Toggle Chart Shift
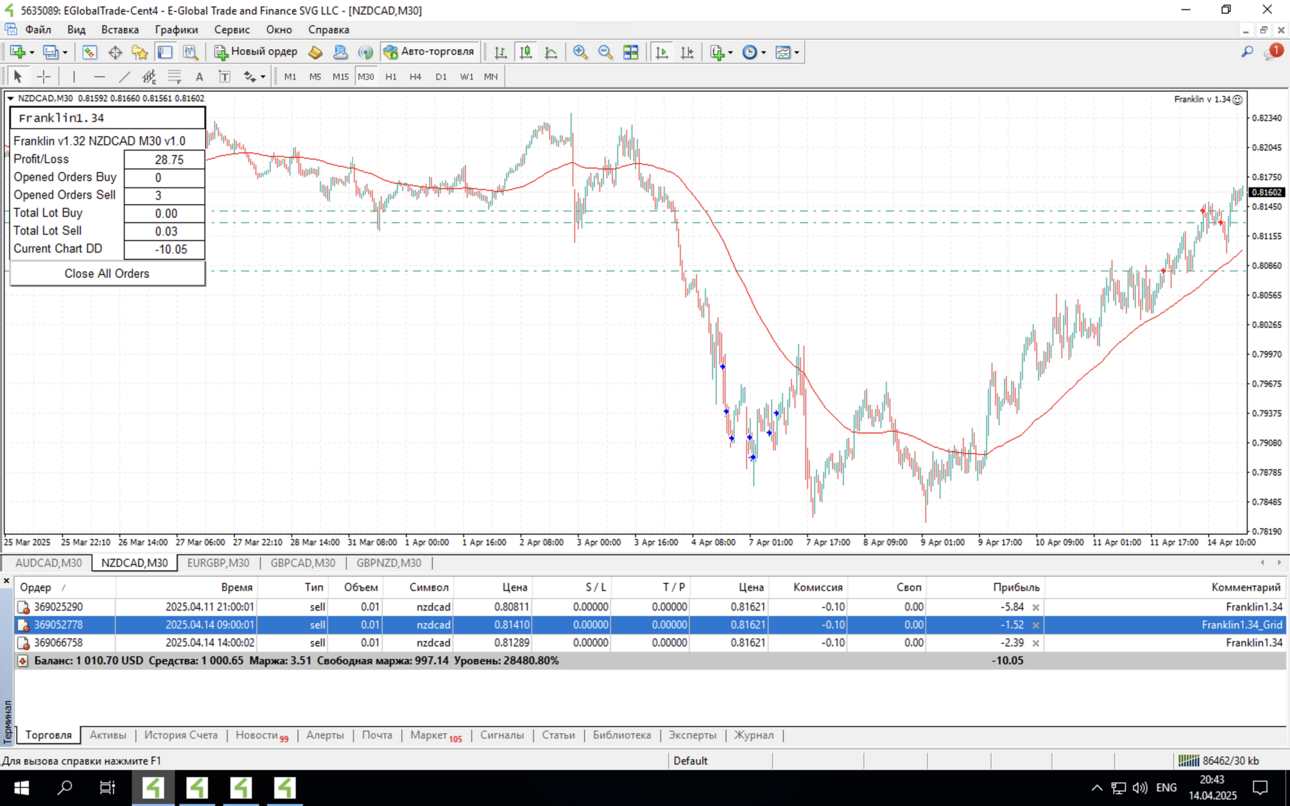The image size is (1290, 806). tap(687, 52)
